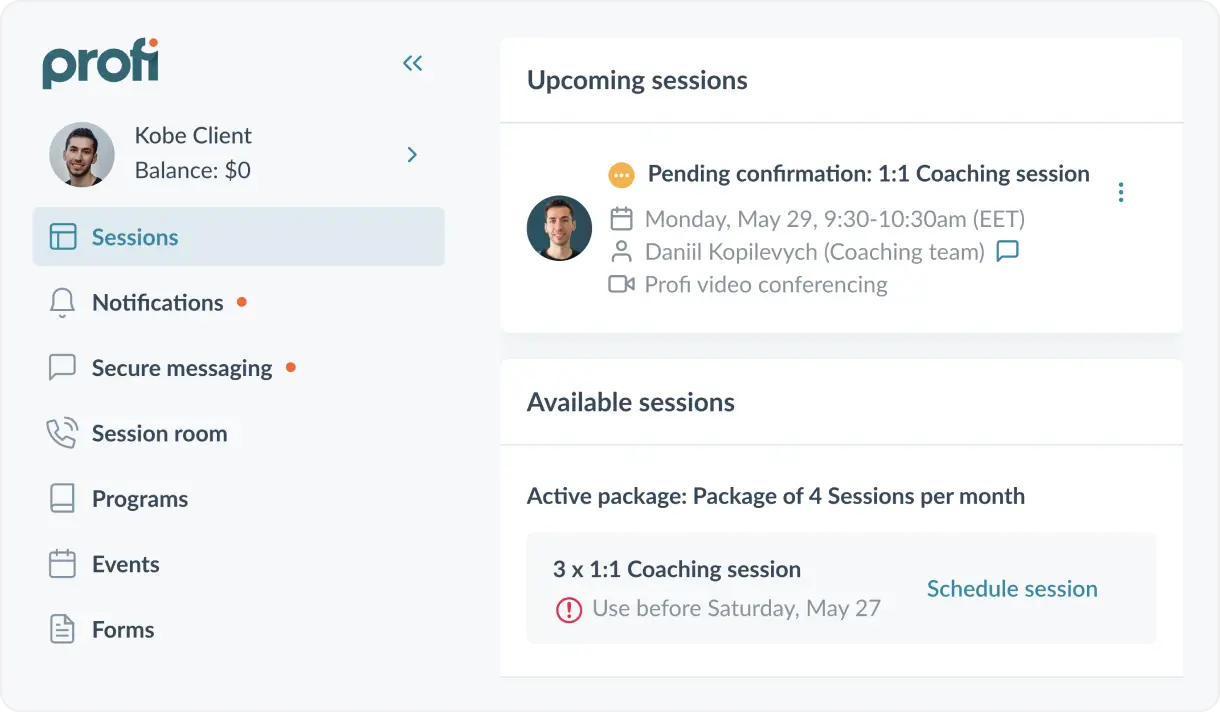Click the Programs book icon

[x=62, y=499]
